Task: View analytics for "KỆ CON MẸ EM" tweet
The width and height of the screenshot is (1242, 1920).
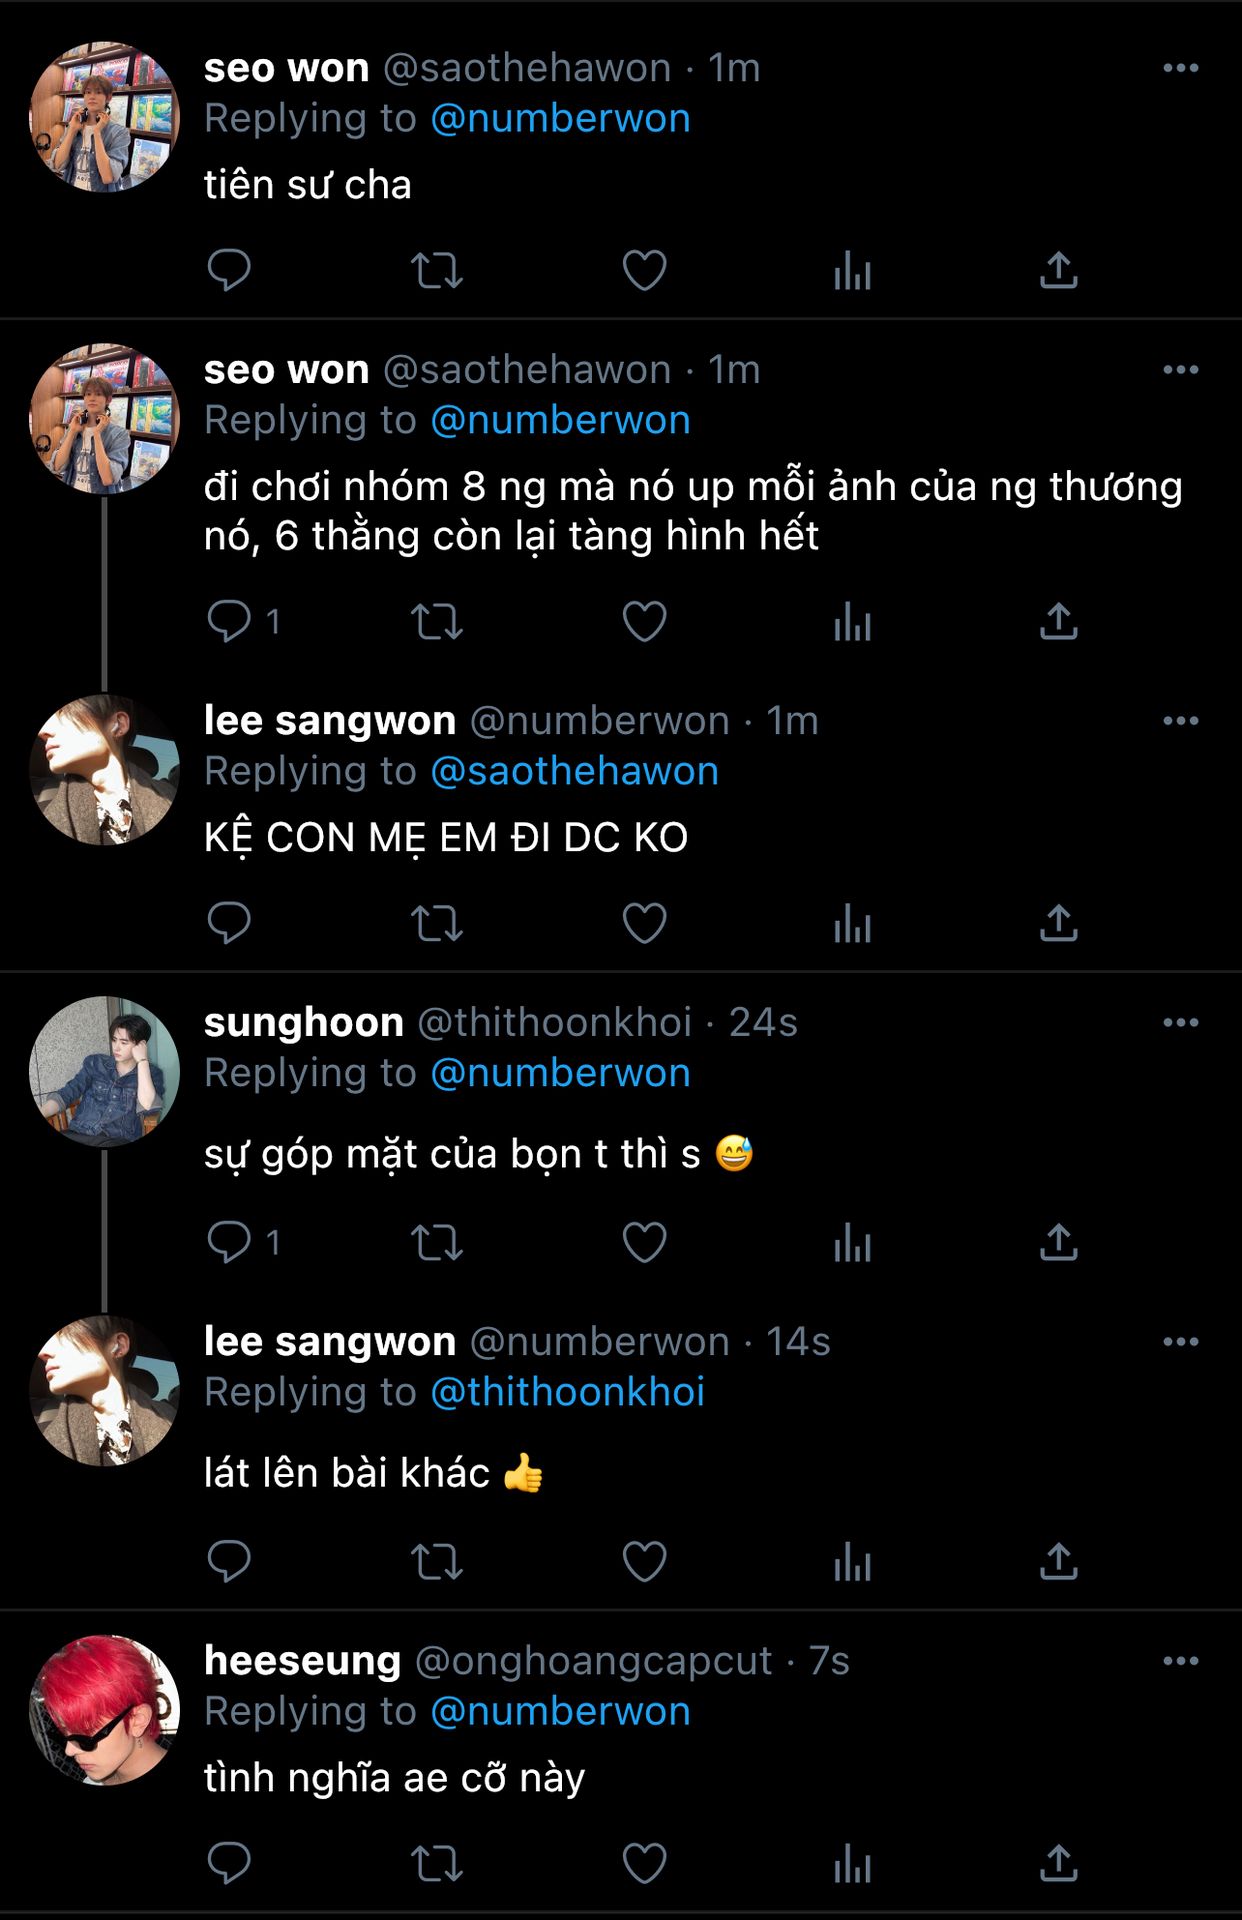Action: [852, 923]
